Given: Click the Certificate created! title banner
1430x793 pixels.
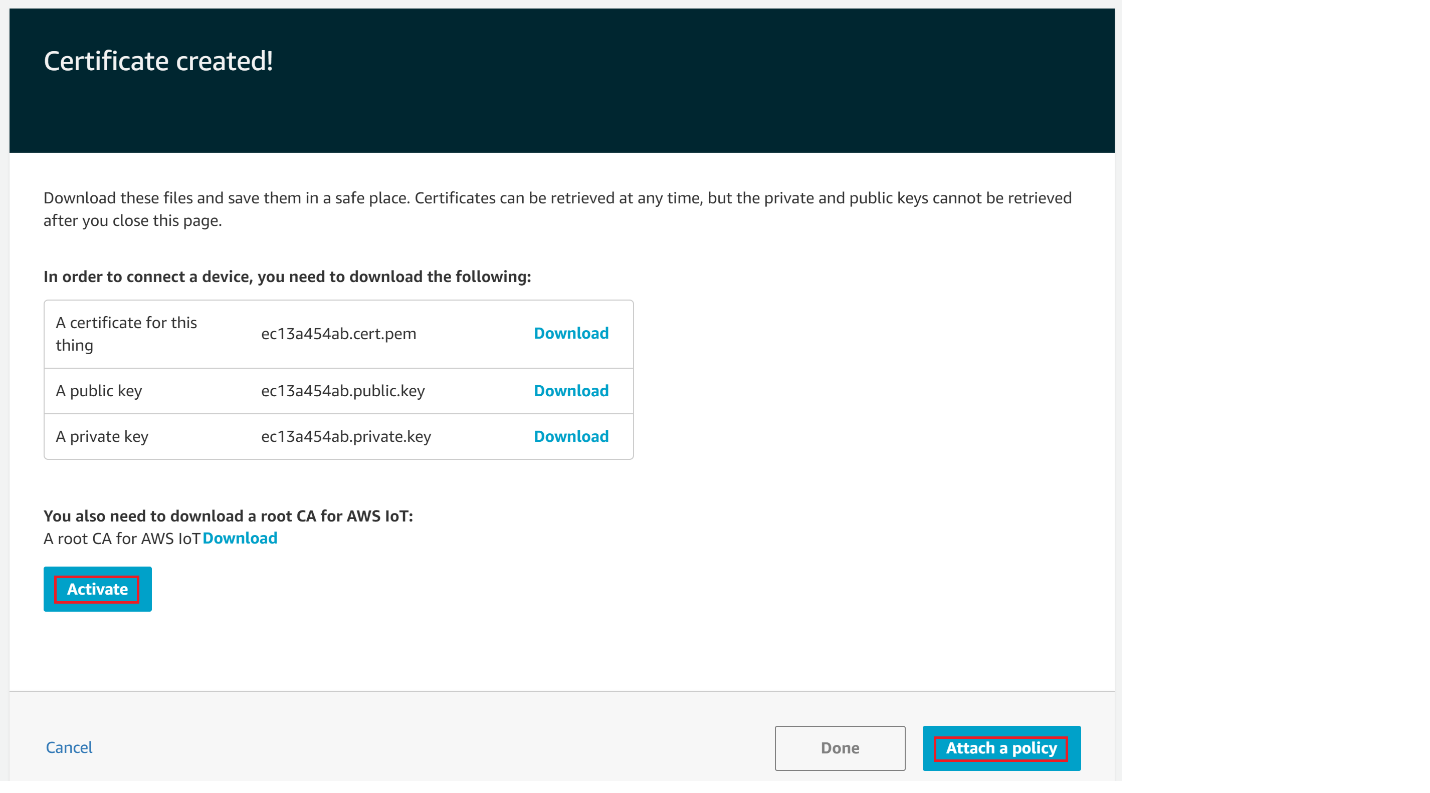Looking at the screenshot, I should [159, 61].
